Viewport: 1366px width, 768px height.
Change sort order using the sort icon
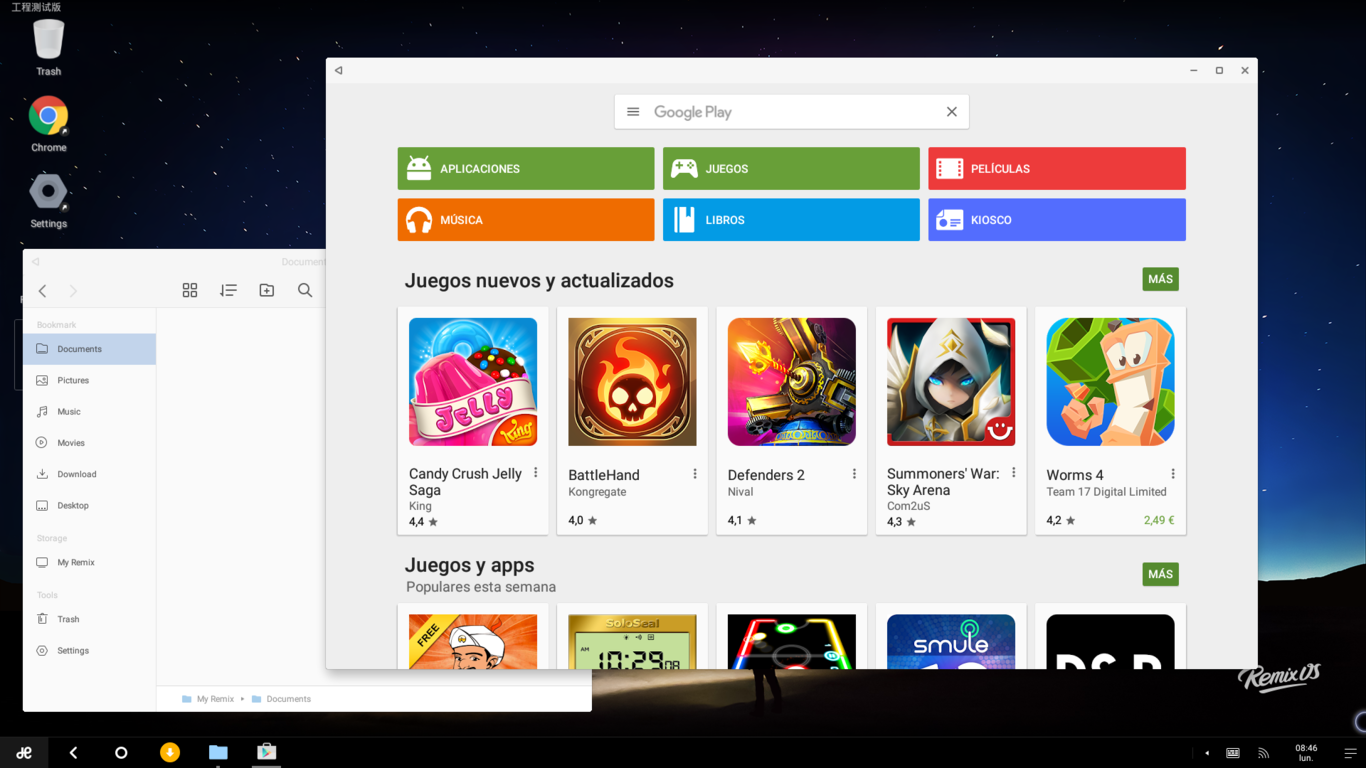228,290
